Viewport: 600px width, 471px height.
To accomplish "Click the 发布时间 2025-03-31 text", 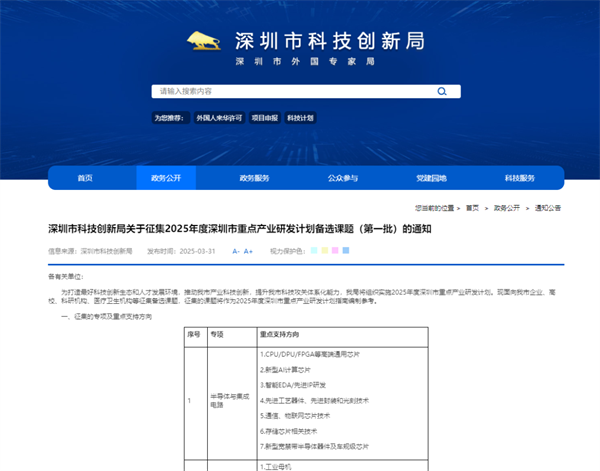I will coord(181,251).
